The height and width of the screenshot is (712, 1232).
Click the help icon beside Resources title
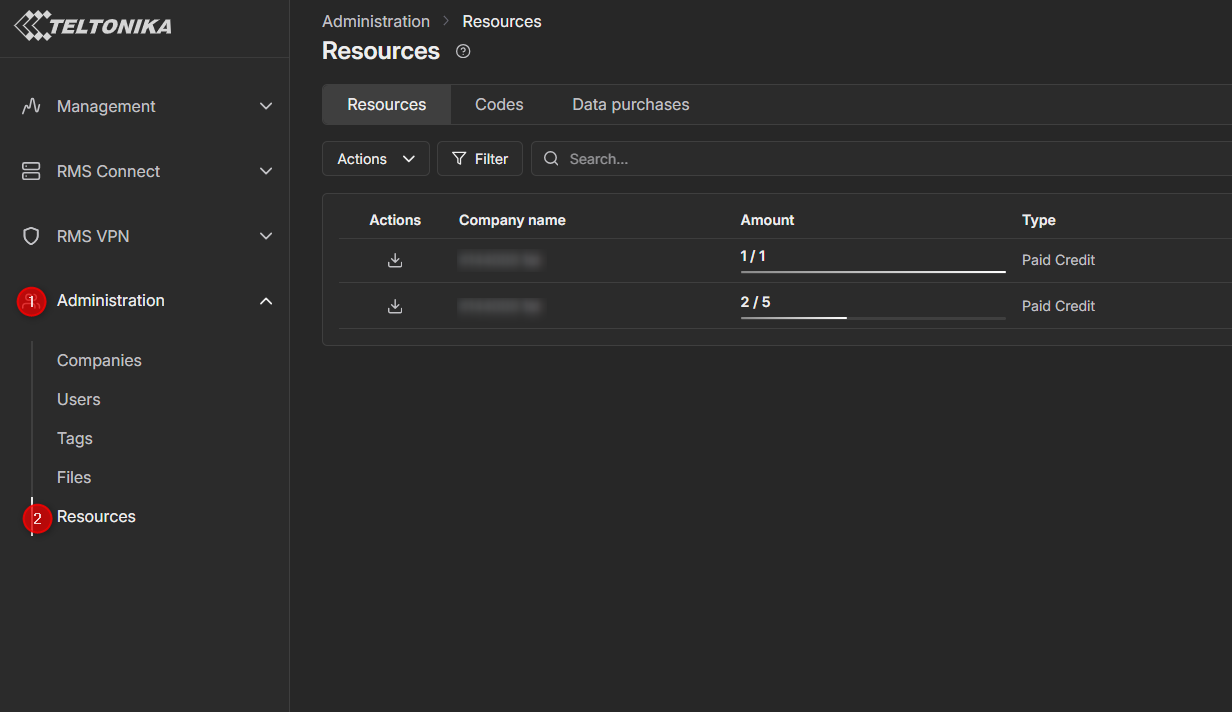[463, 52]
